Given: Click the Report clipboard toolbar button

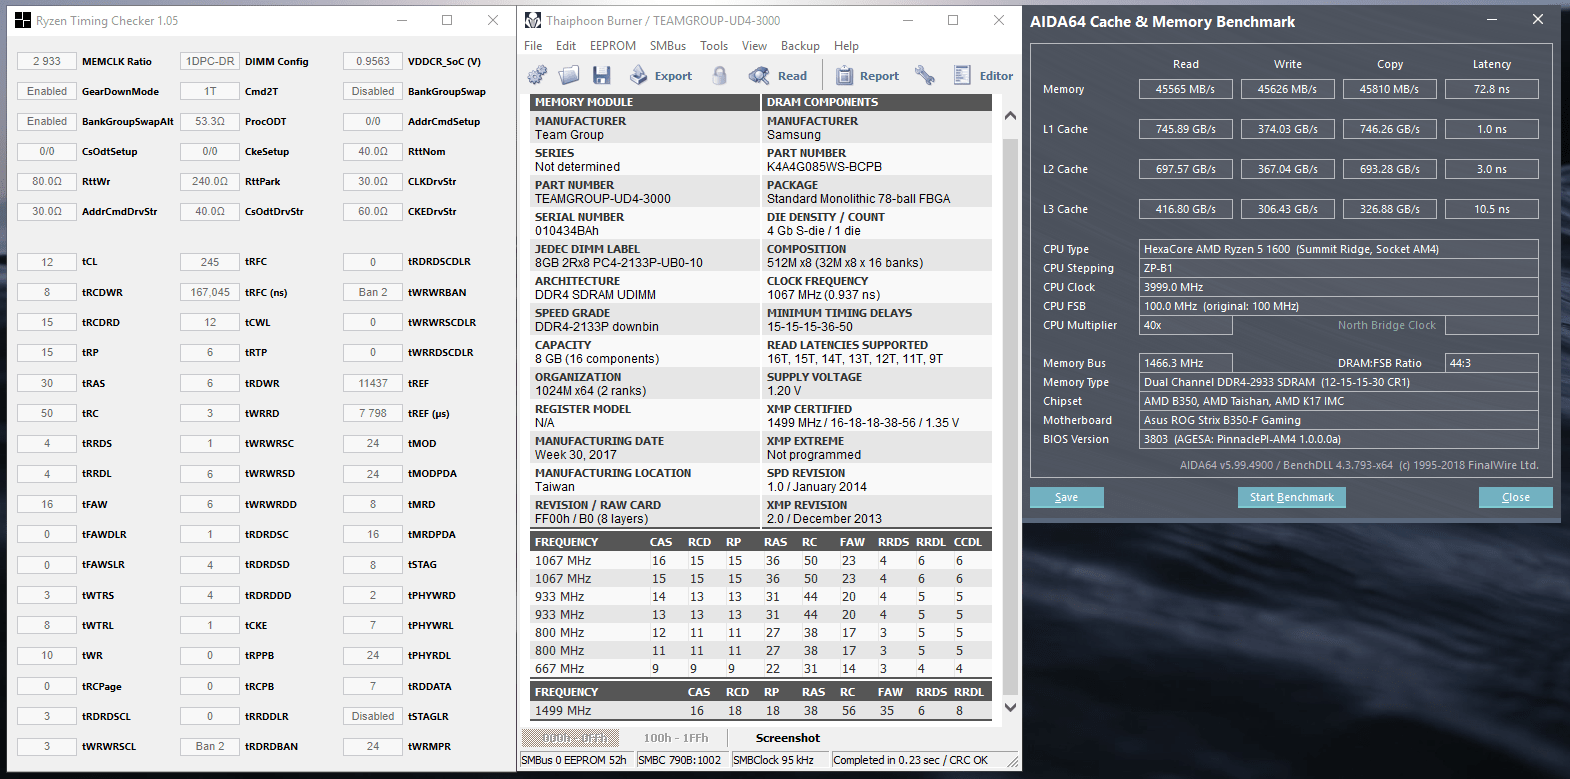Looking at the screenshot, I should pyautogui.click(x=867, y=75).
